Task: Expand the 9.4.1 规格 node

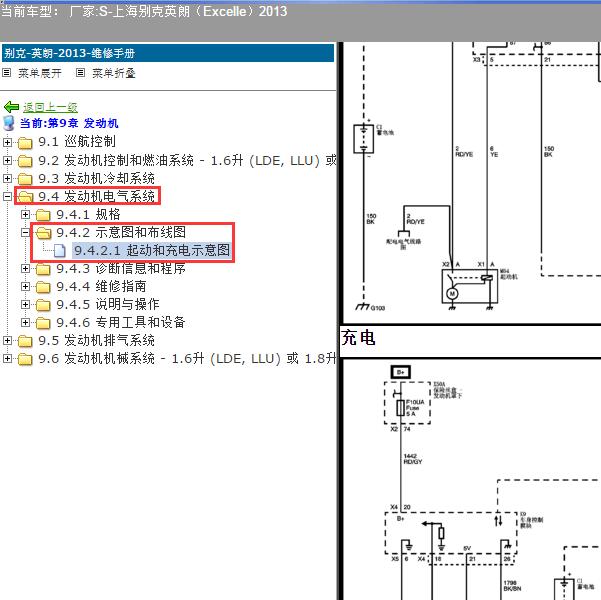Action: click(25, 214)
